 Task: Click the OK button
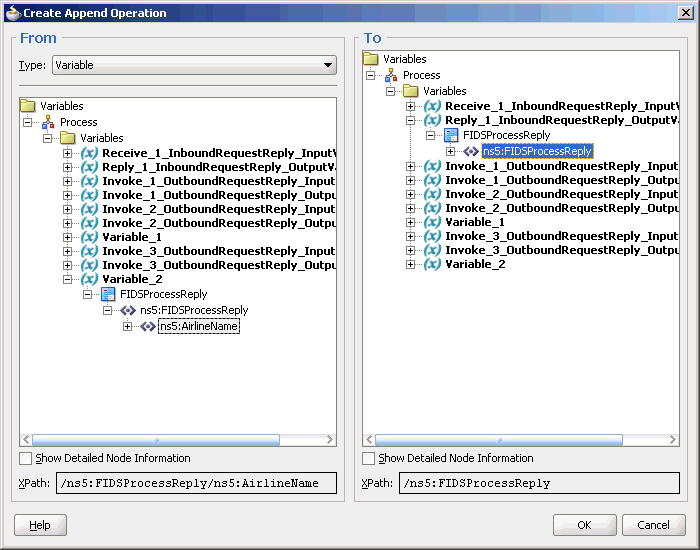pyautogui.click(x=584, y=525)
